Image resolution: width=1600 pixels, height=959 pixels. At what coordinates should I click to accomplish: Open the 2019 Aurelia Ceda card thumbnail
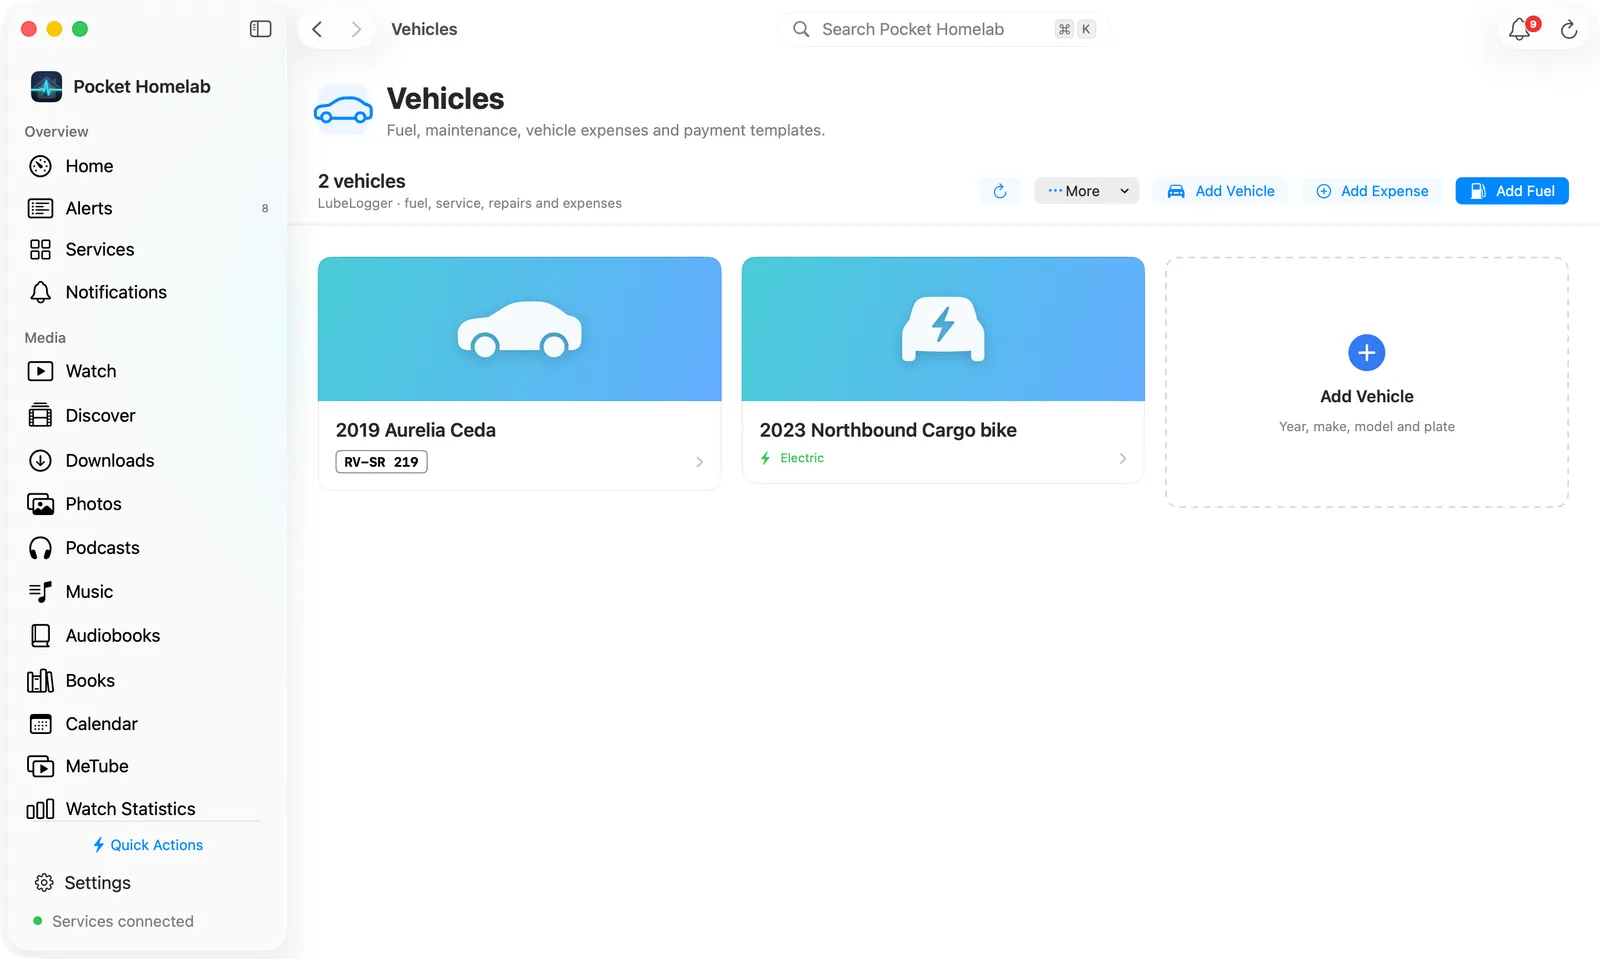pos(519,329)
